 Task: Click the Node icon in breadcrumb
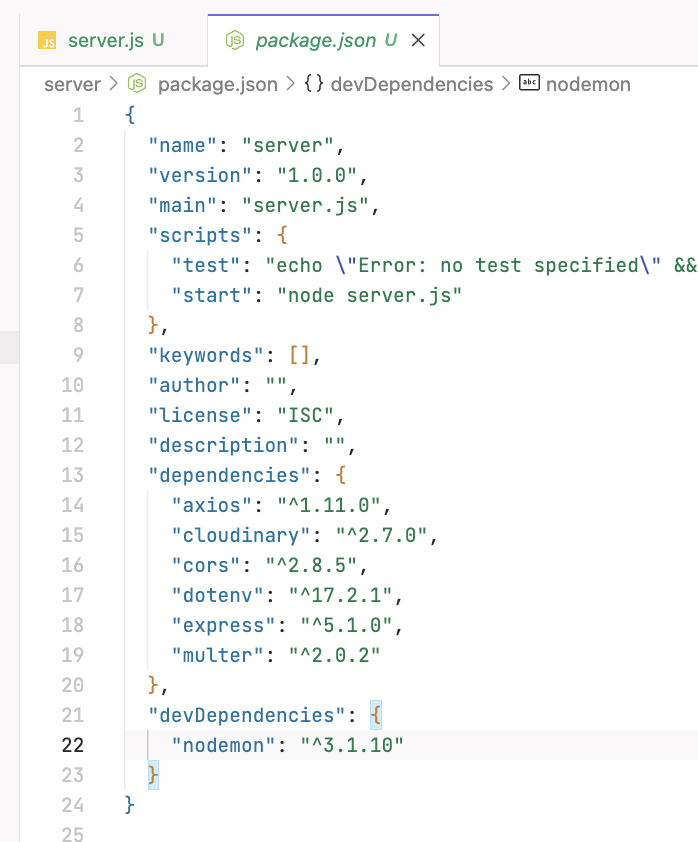click(137, 84)
